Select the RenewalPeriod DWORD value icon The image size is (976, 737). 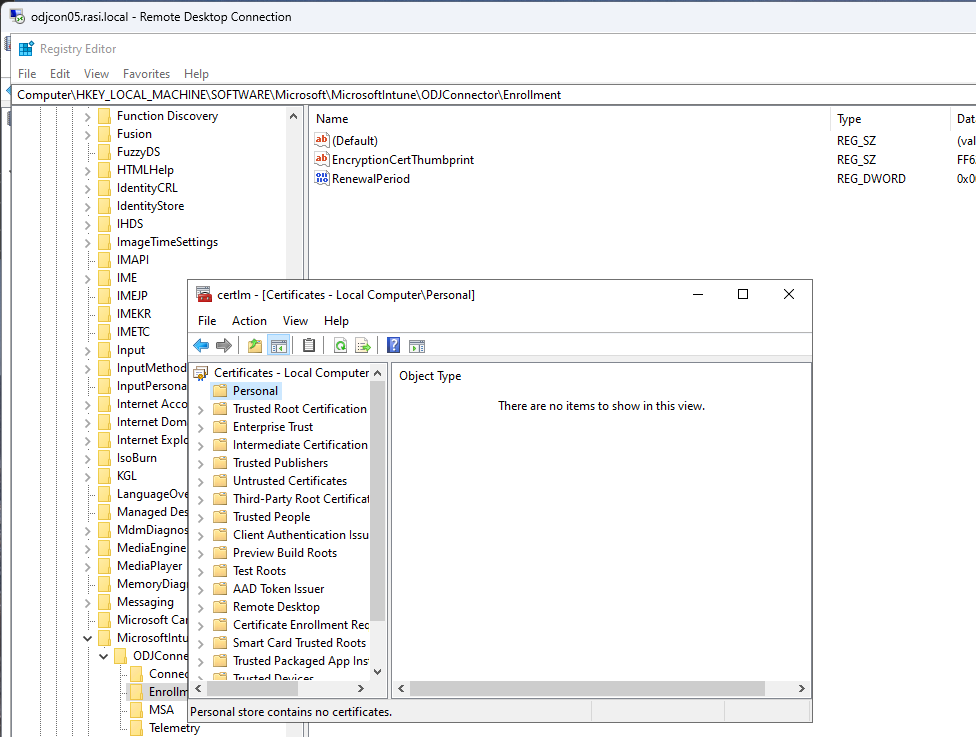click(x=322, y=179)
